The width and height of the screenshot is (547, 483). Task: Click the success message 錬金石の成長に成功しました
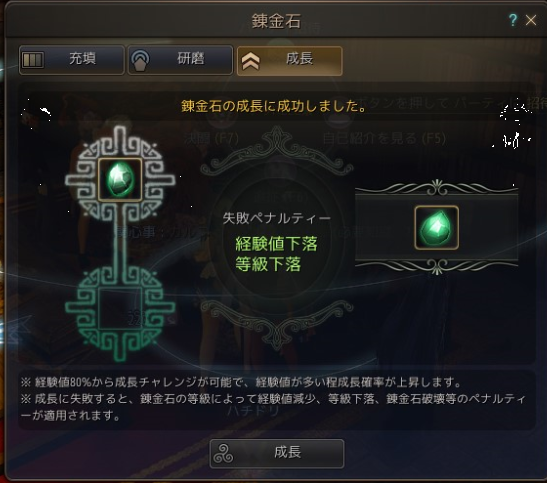click(274, 106)
